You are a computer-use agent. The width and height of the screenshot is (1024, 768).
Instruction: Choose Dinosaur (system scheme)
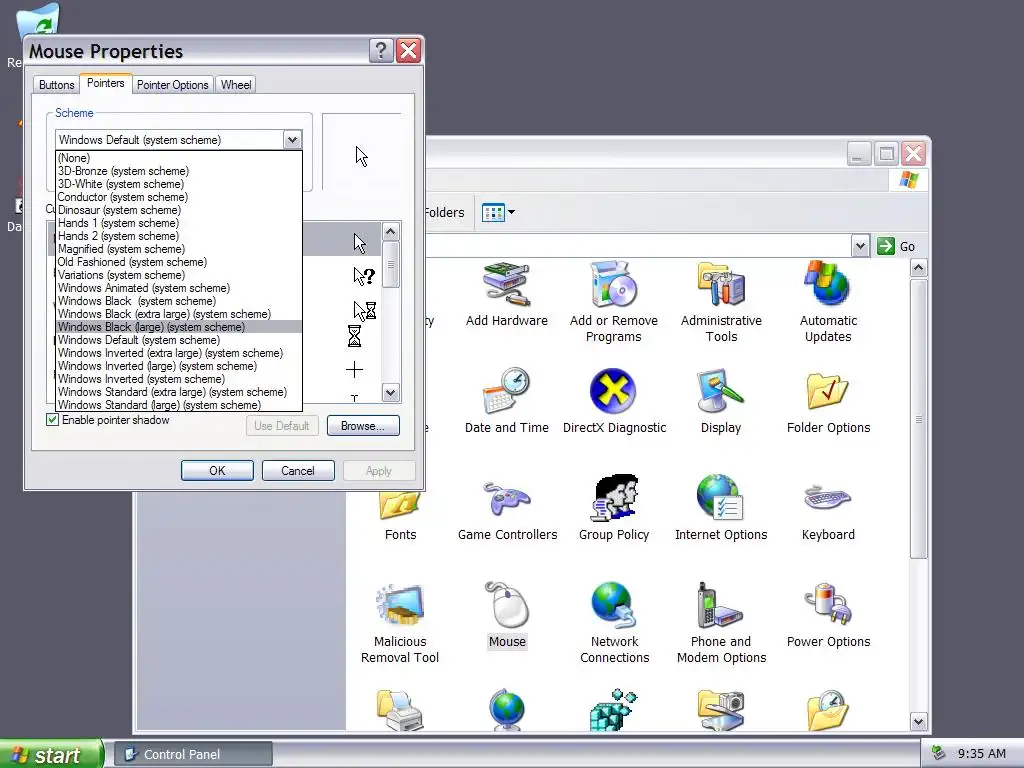click(x=179, y=210)
